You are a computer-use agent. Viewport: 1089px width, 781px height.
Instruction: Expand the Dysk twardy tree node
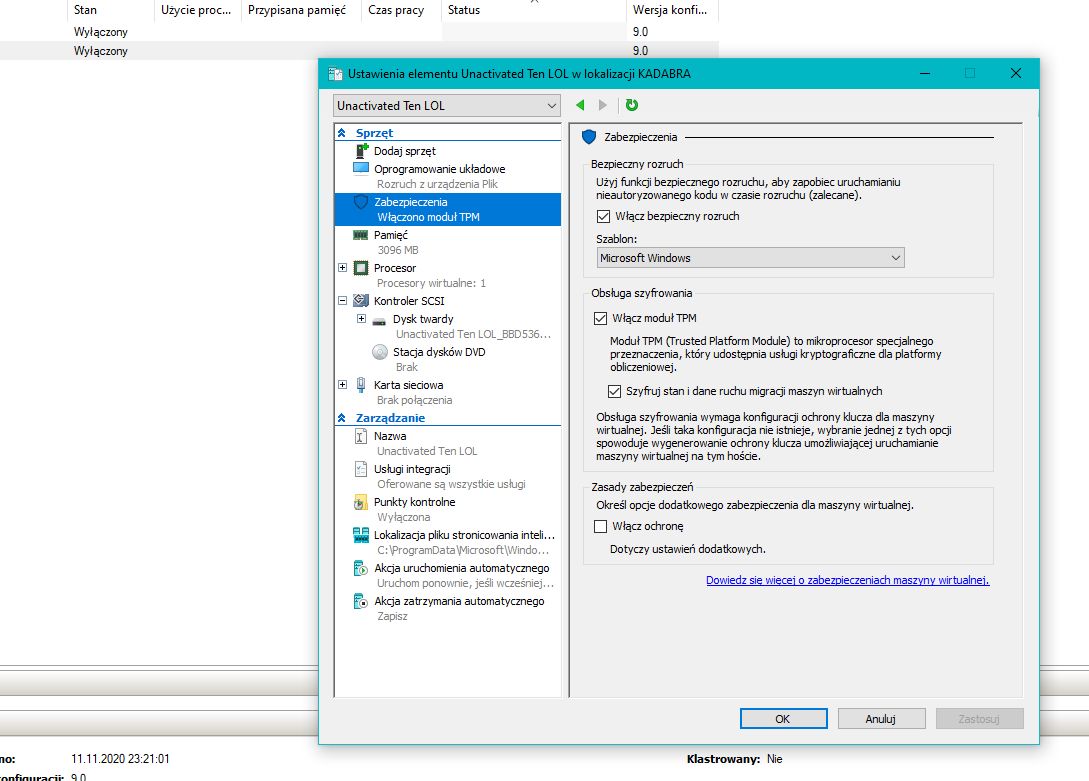tap(361, 319)
